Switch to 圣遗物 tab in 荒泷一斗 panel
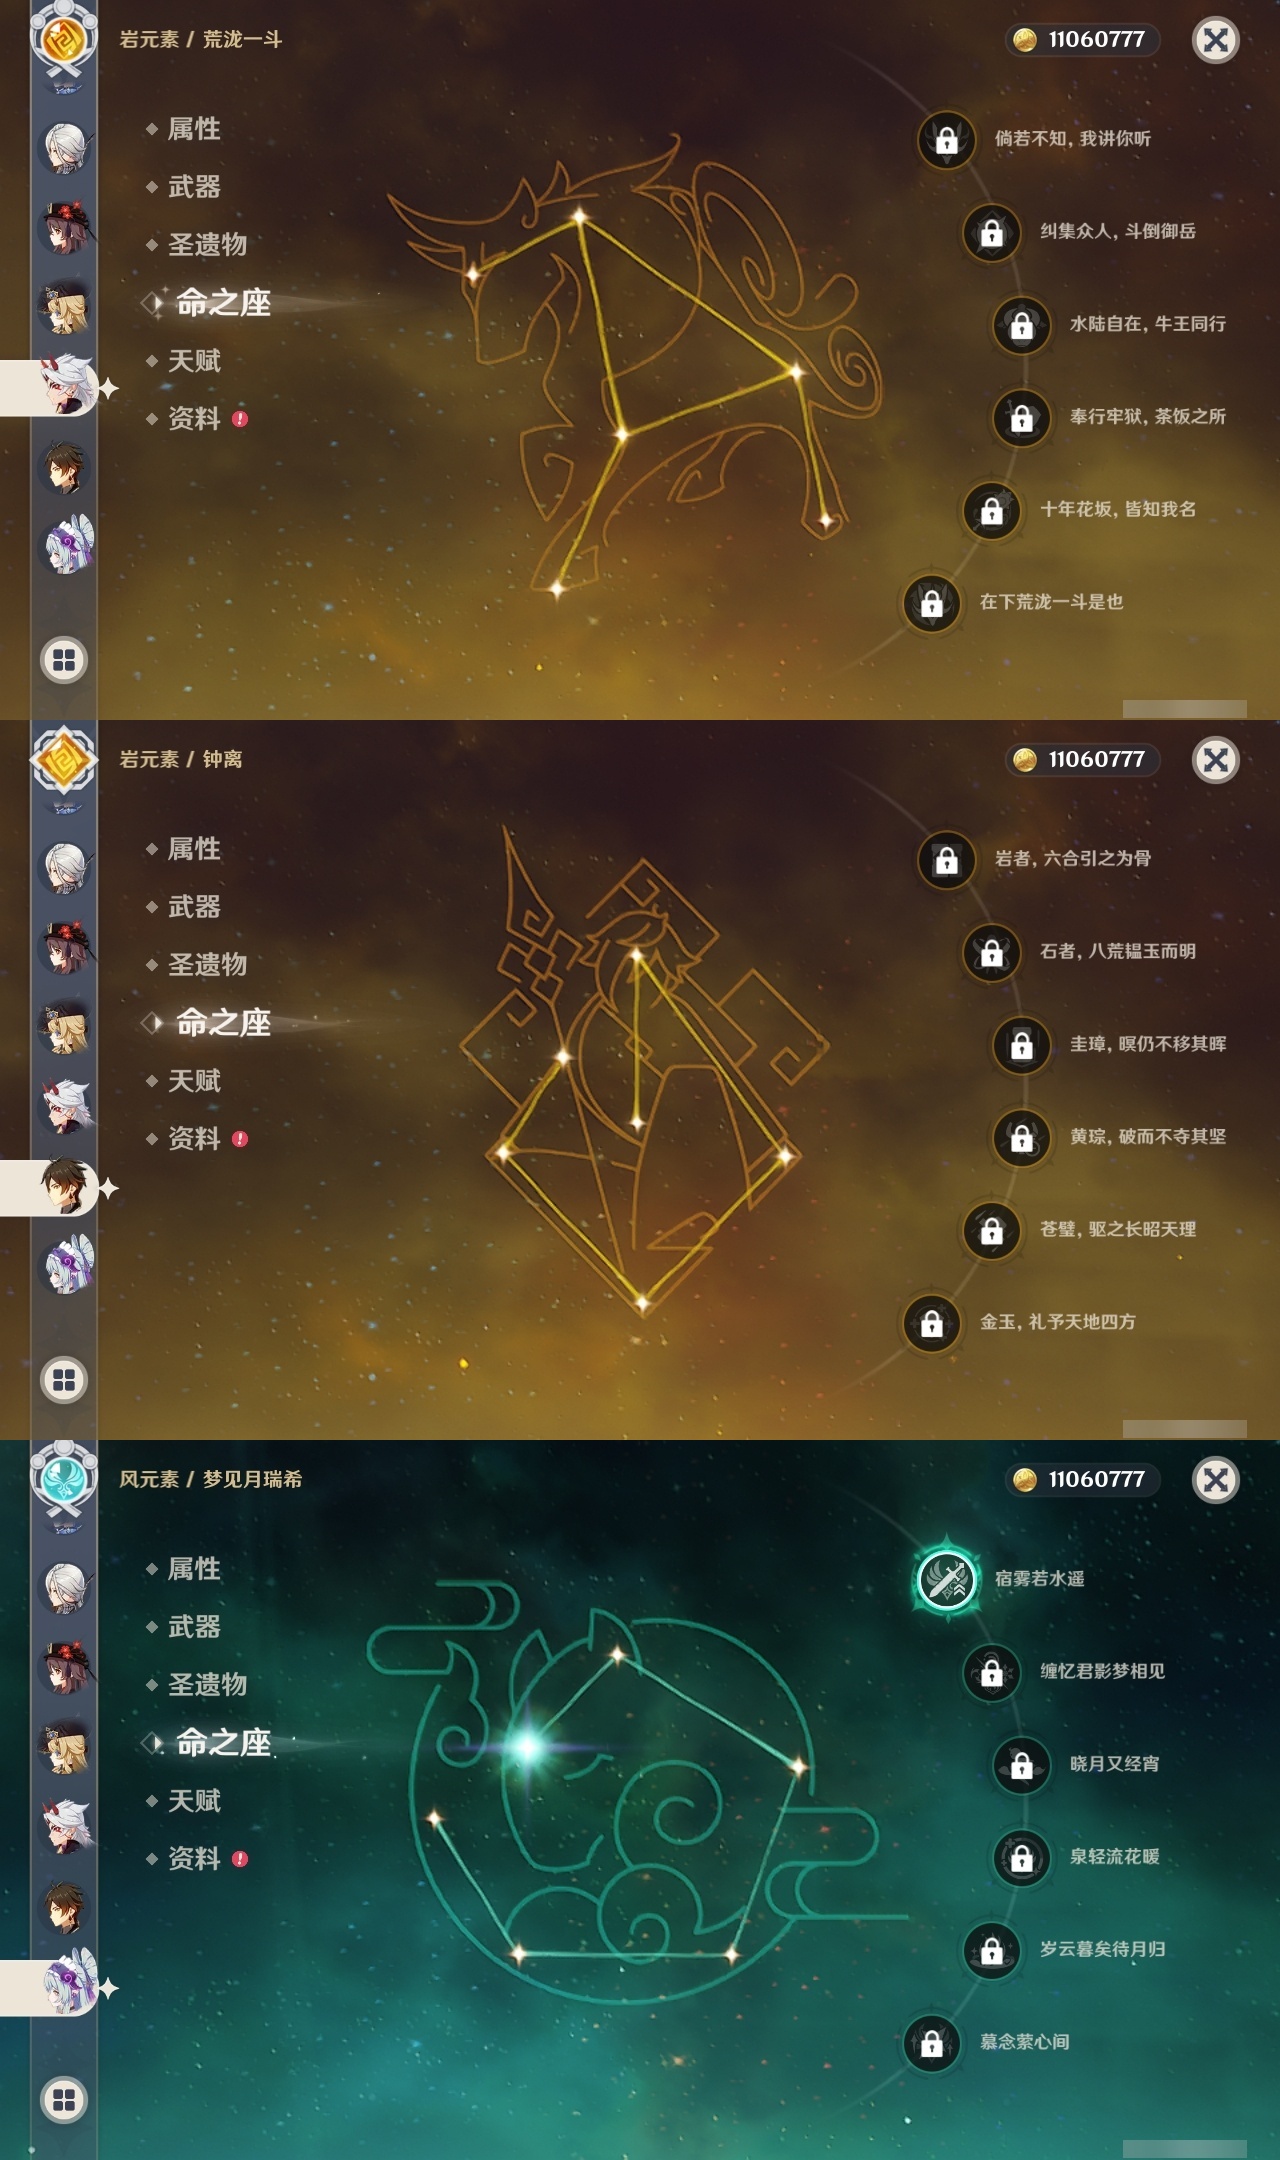1280x2160 pixels. (x=207, y=245)
